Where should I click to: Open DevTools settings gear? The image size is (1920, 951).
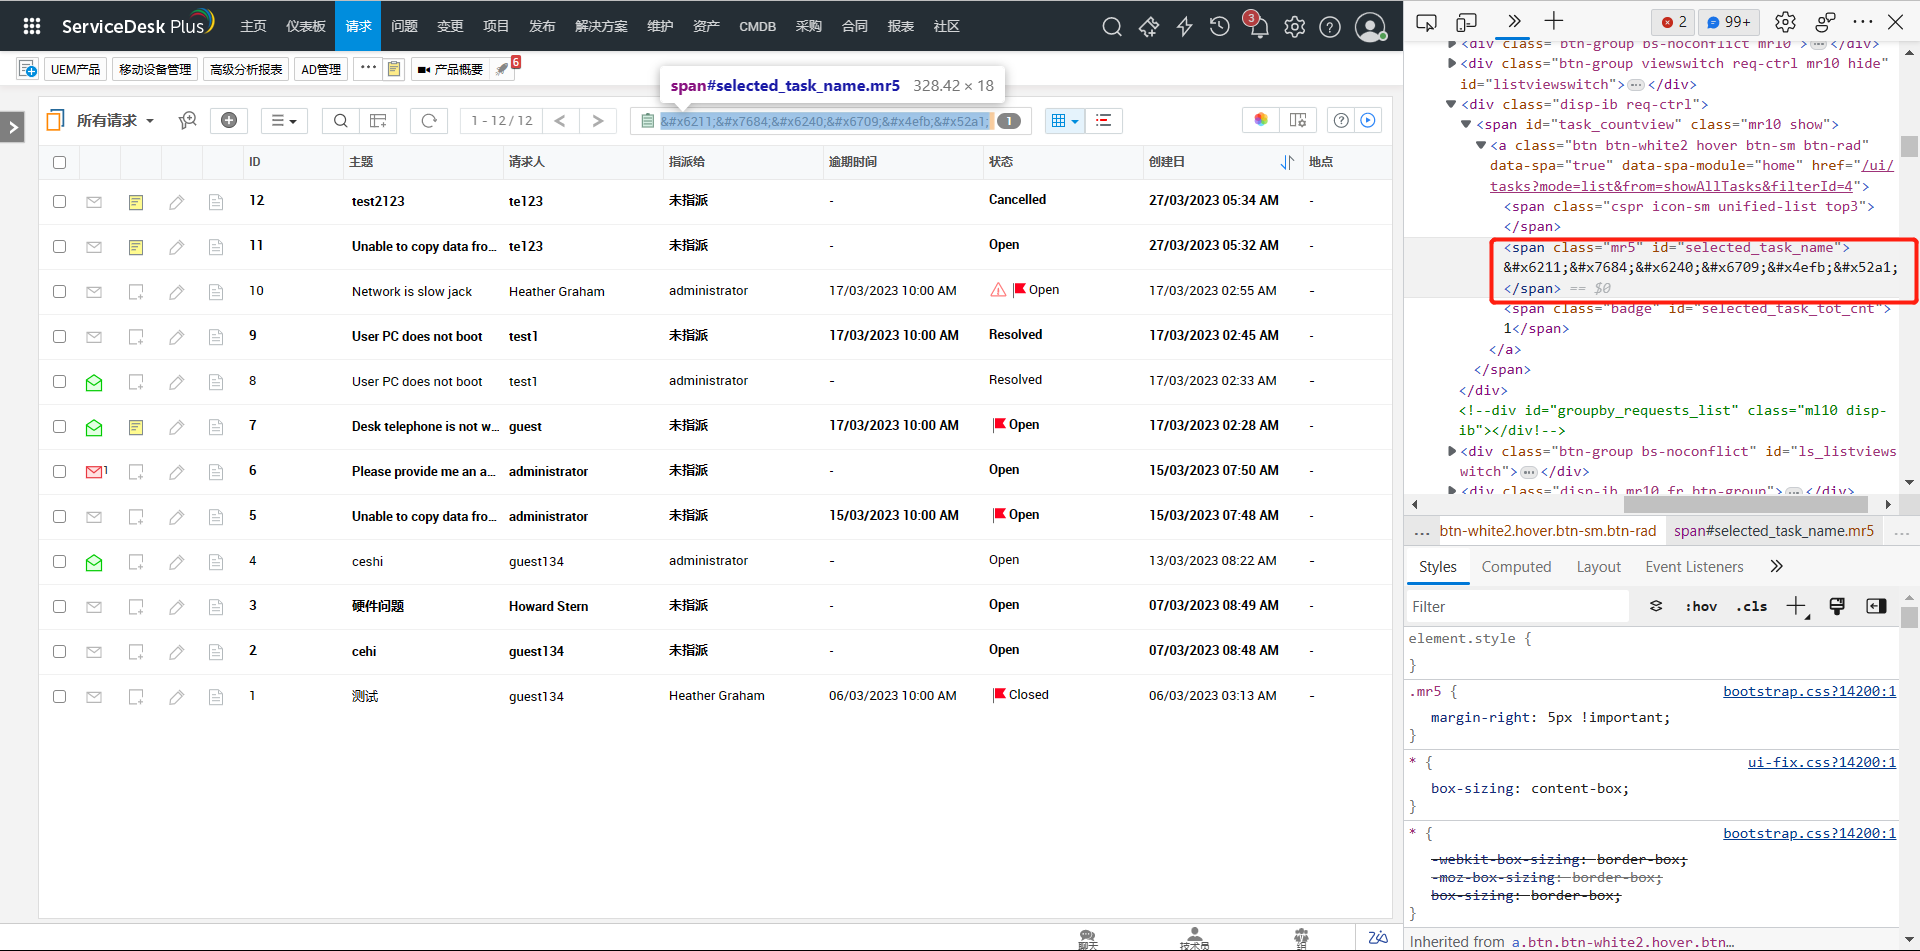[1785, 21]
